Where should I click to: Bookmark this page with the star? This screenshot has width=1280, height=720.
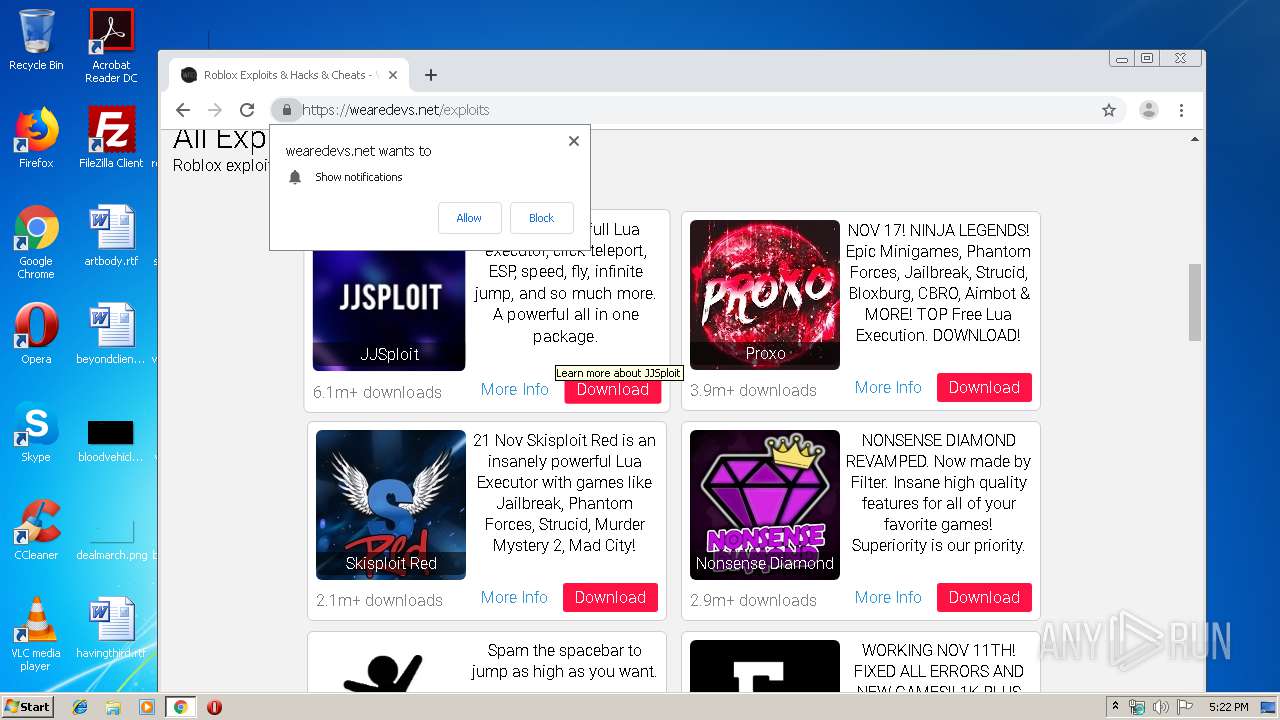click(x=1109, y=110)
